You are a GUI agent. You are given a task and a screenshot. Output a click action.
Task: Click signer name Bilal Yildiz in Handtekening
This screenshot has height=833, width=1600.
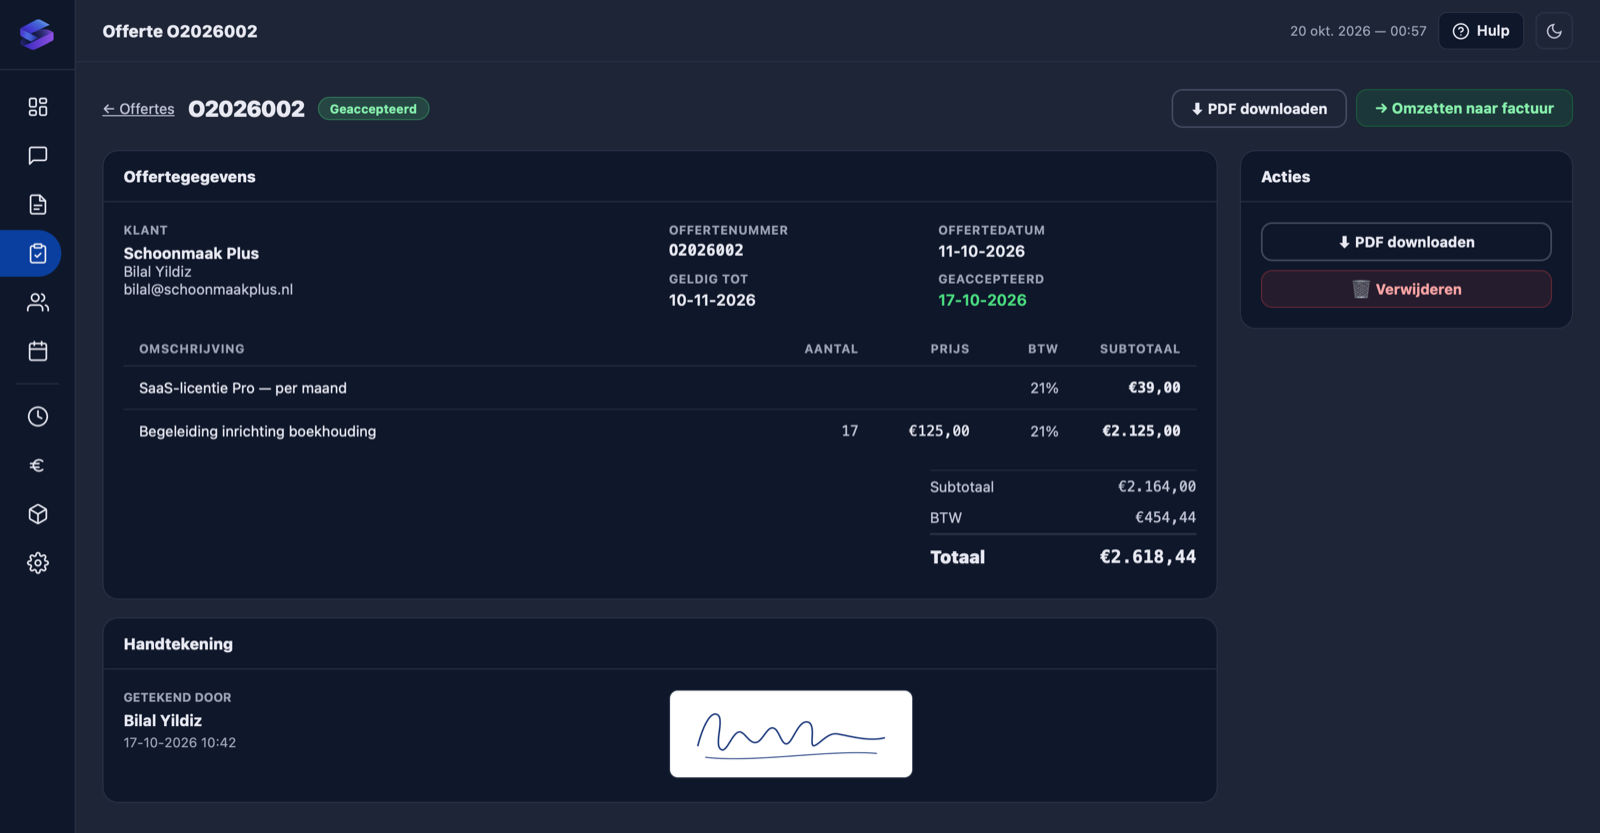(x=163, y=721)
